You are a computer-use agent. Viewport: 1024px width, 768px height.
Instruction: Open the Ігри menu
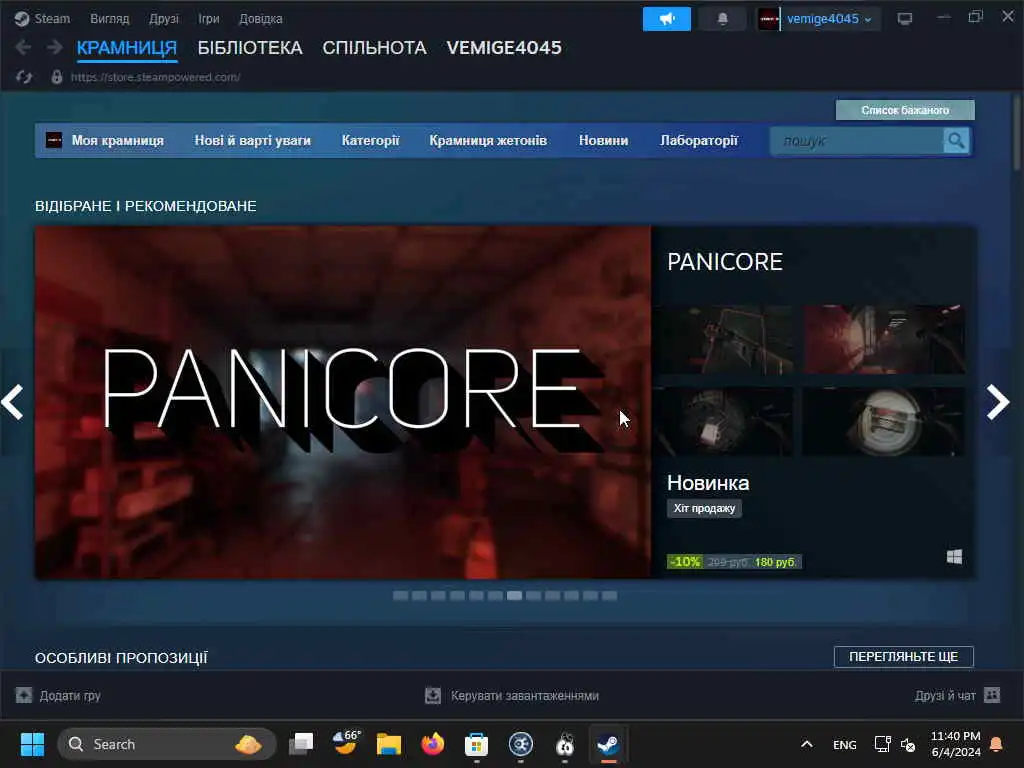[x=208, y=18]
